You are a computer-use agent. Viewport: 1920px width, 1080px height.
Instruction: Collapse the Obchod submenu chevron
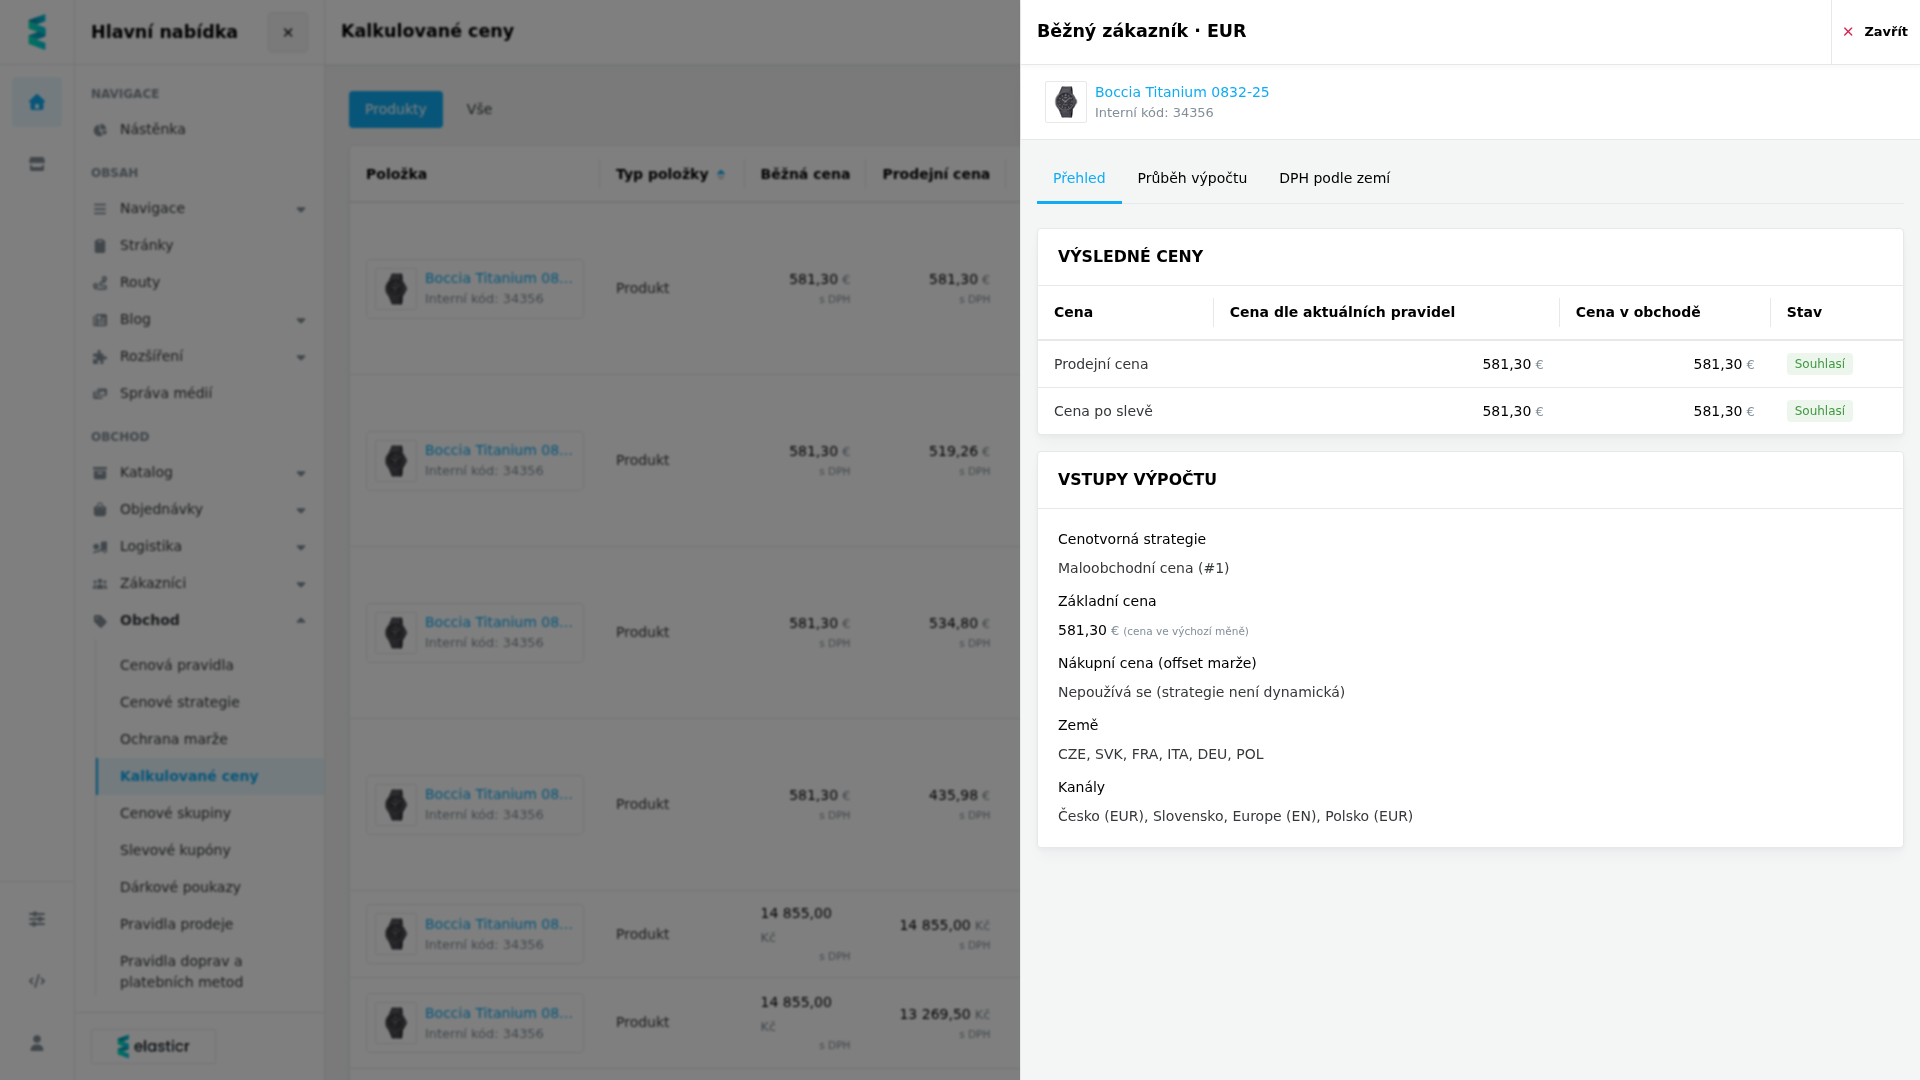coord(301,621)
